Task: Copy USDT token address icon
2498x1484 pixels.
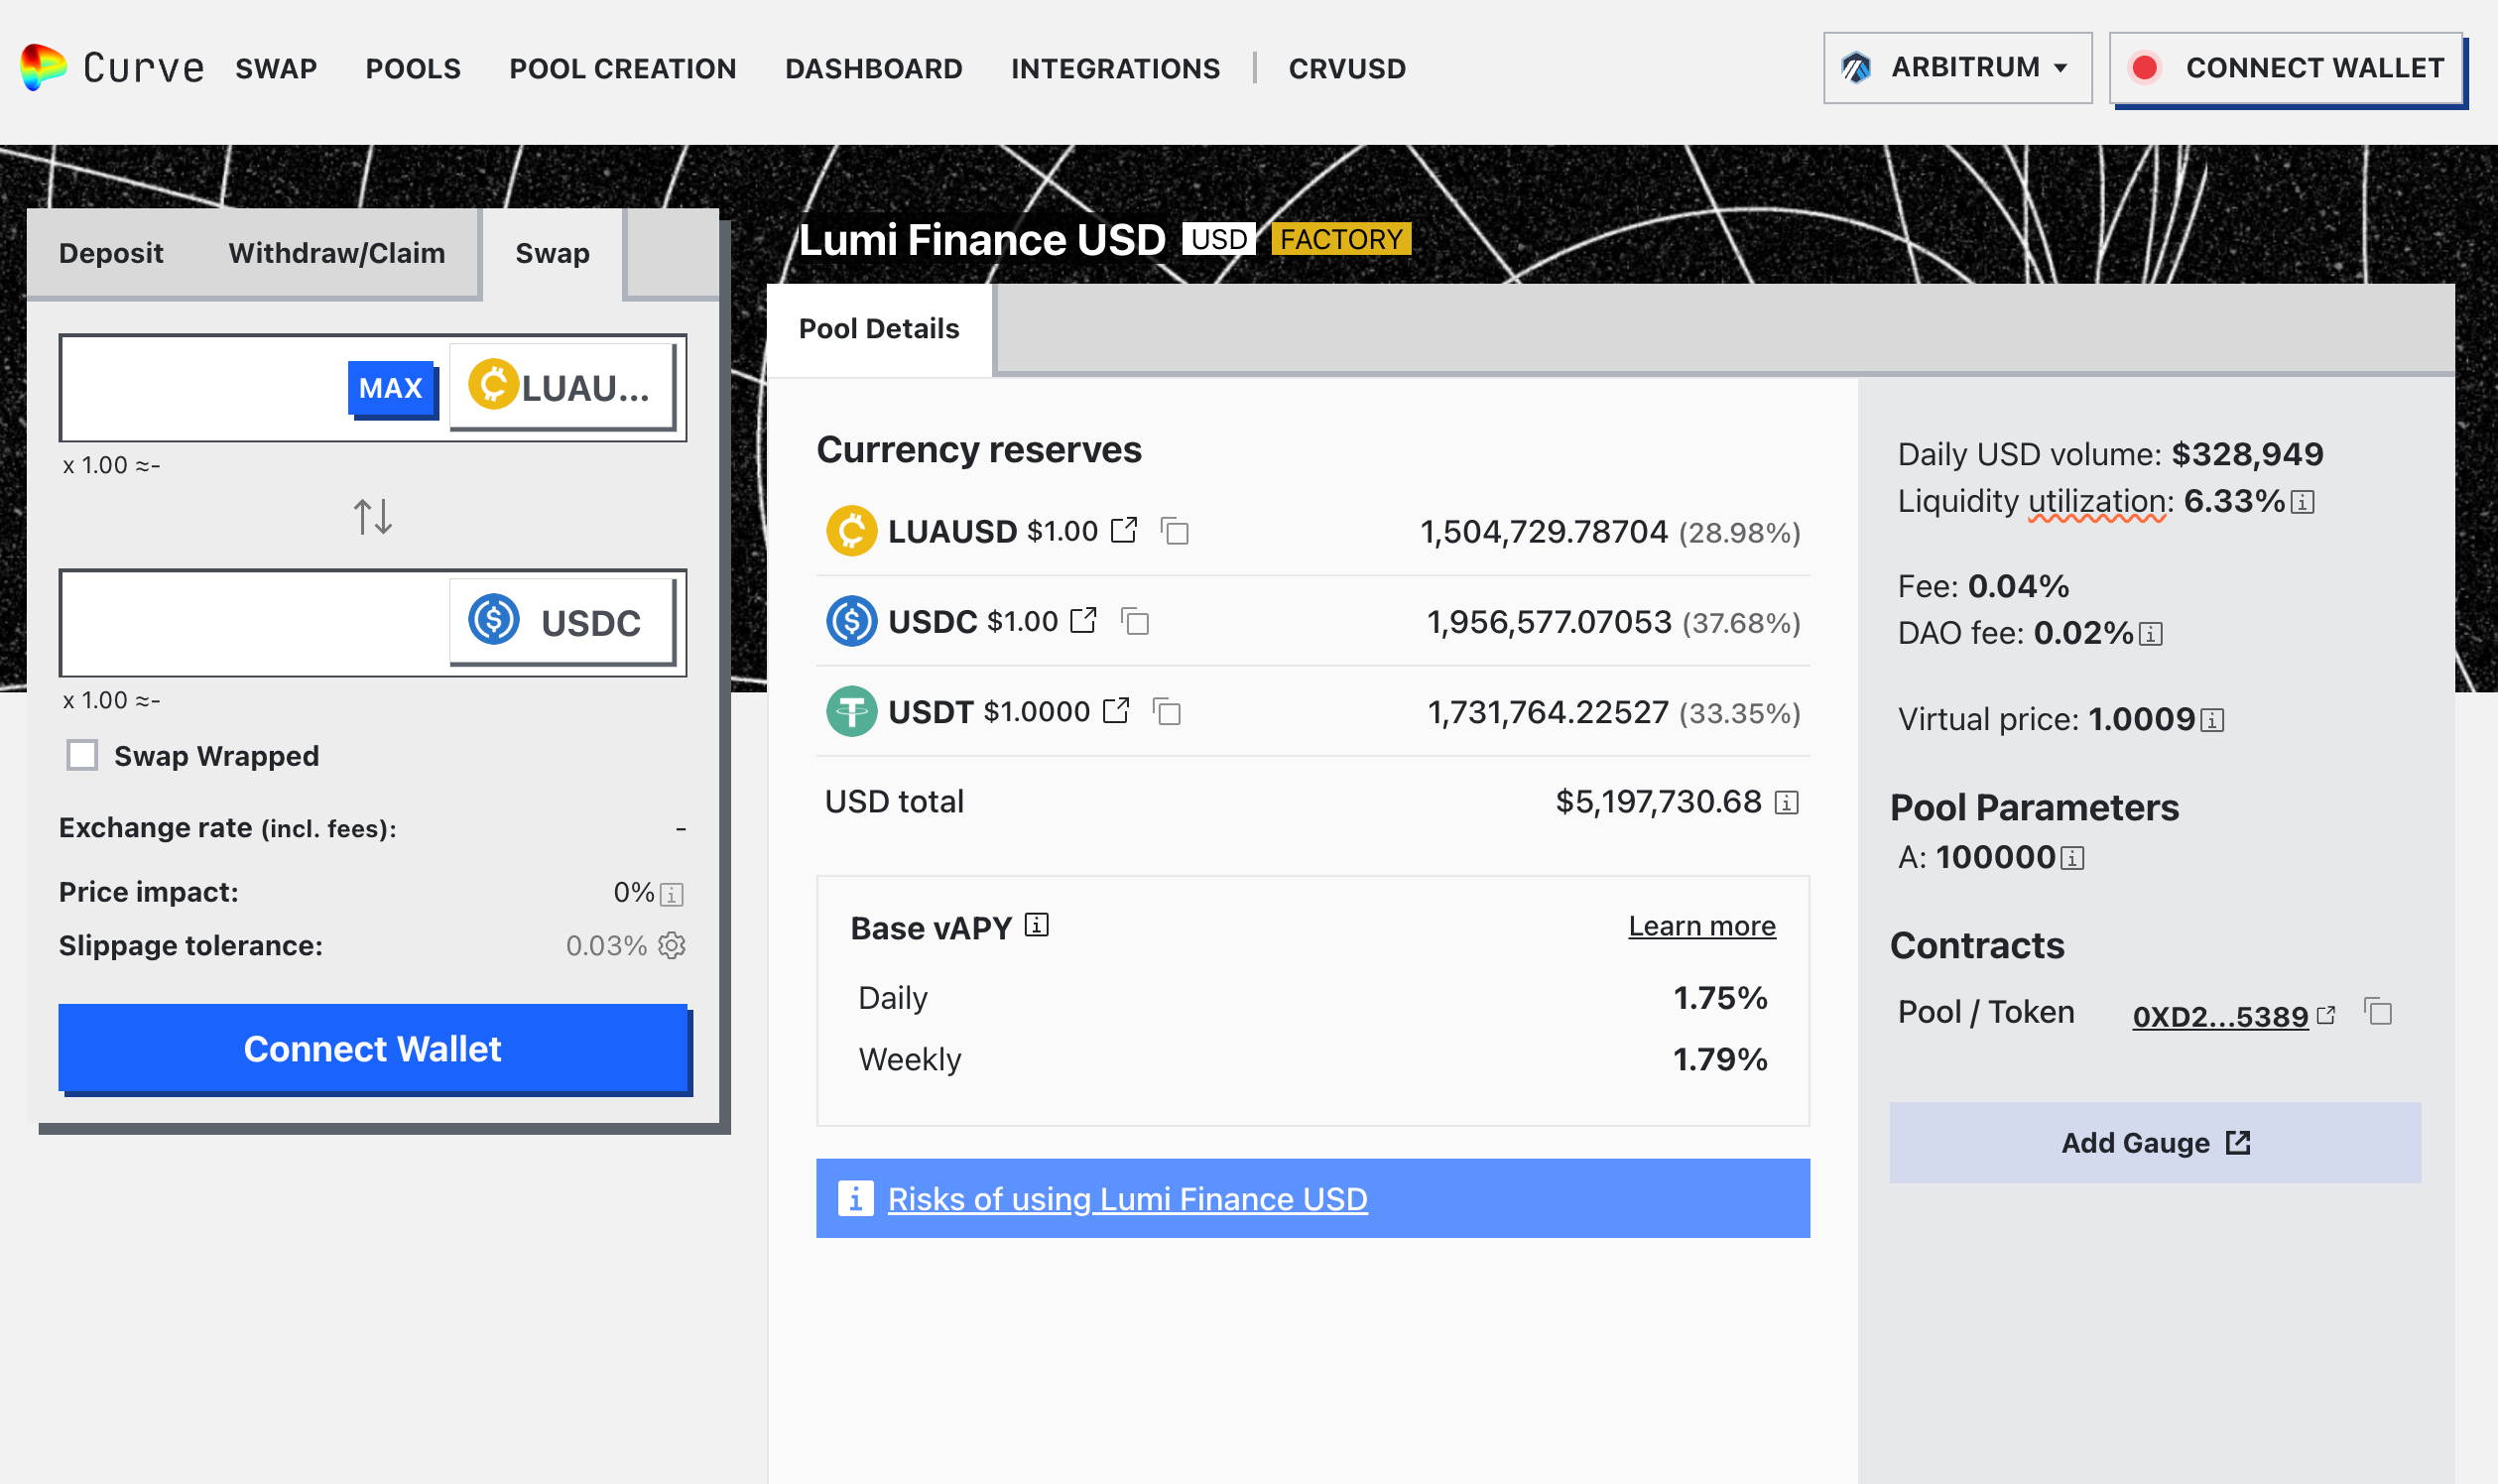Action: click(x=1167, y=712)
